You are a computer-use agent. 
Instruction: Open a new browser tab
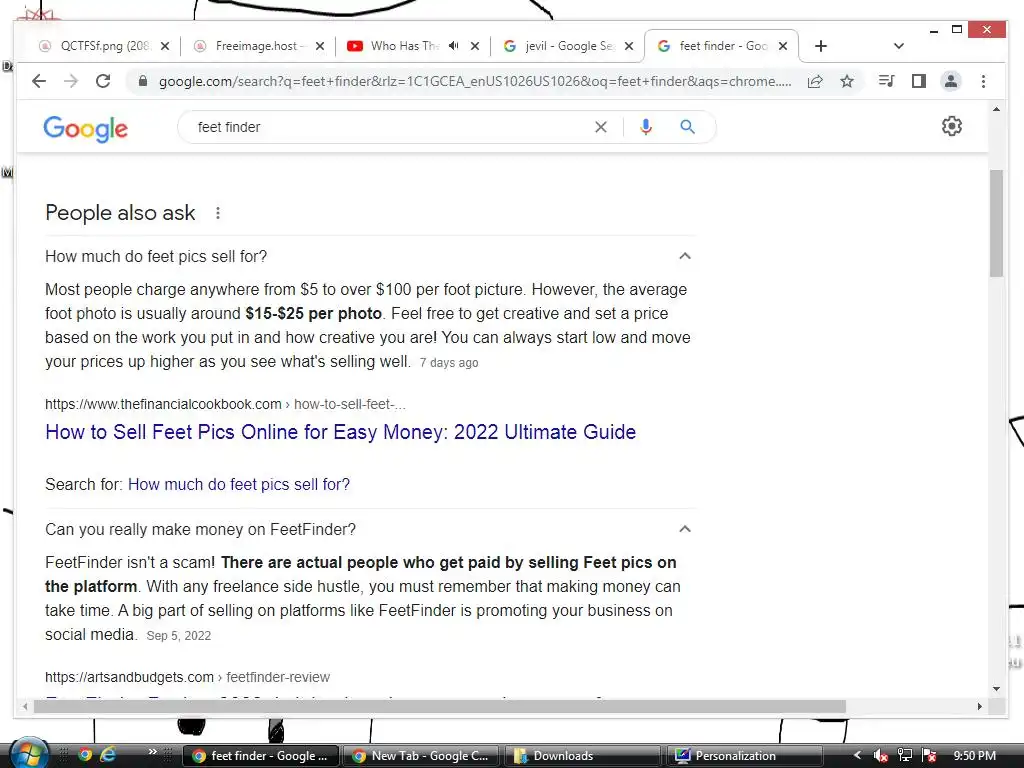[x=821, y=46]
